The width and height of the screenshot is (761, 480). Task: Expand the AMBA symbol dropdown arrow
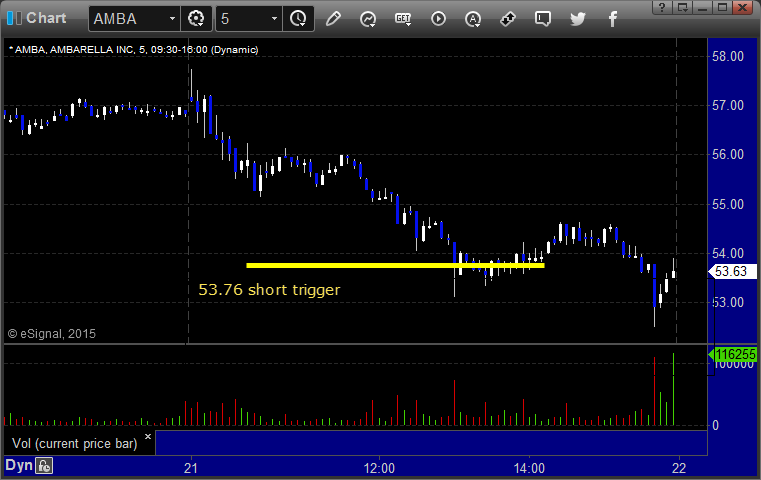(172, 19)
